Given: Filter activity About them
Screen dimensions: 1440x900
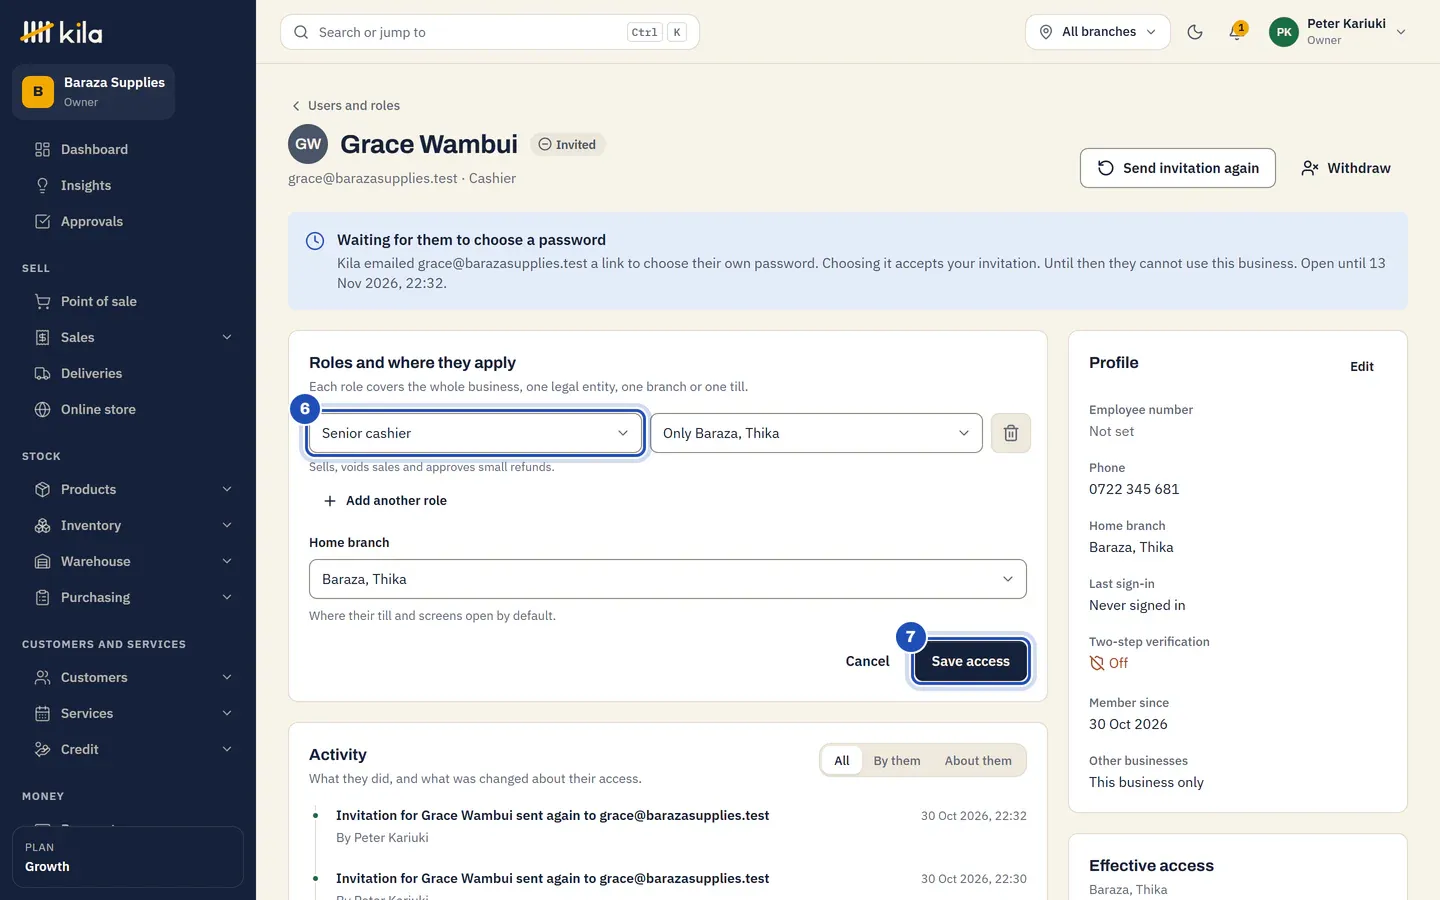Looking at the screenshot, I should coord(978,761).
